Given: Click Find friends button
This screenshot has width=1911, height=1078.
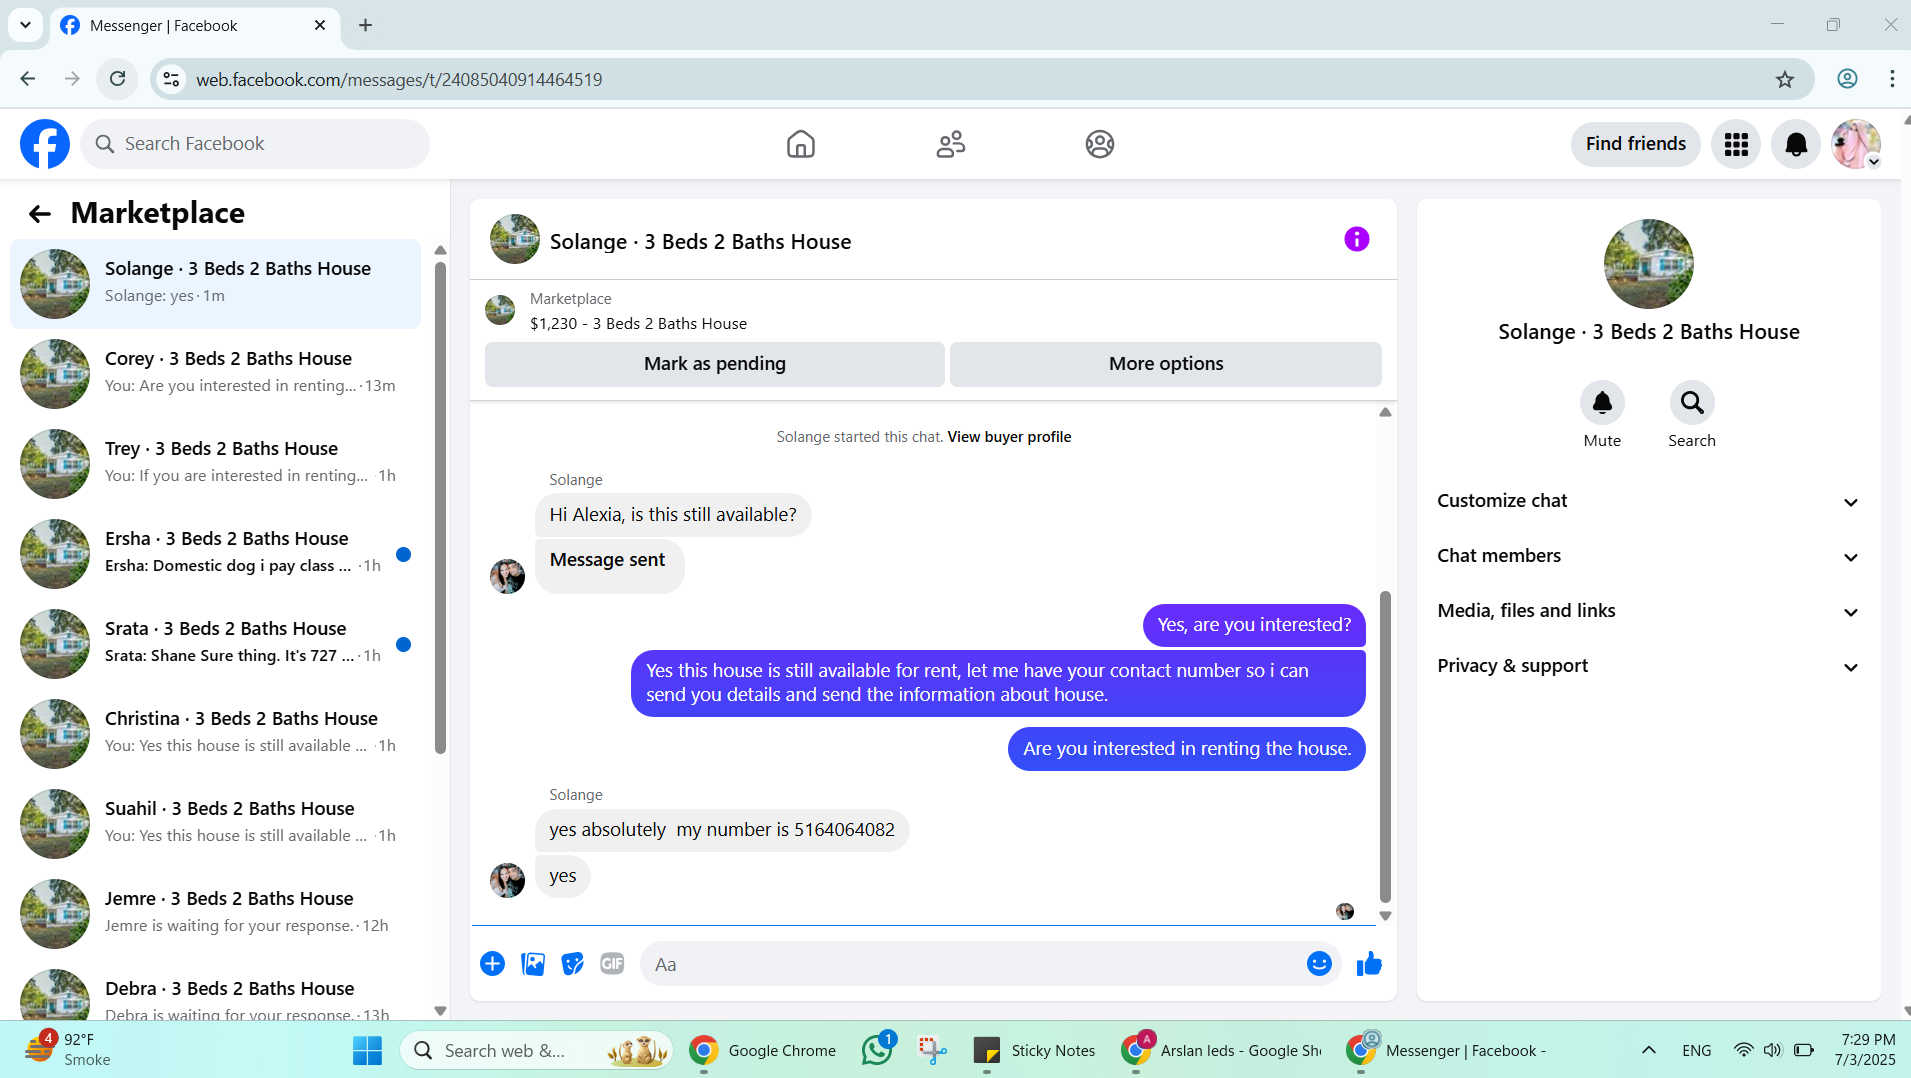Looking at the screenshot, I should [x=1635, y=144].
